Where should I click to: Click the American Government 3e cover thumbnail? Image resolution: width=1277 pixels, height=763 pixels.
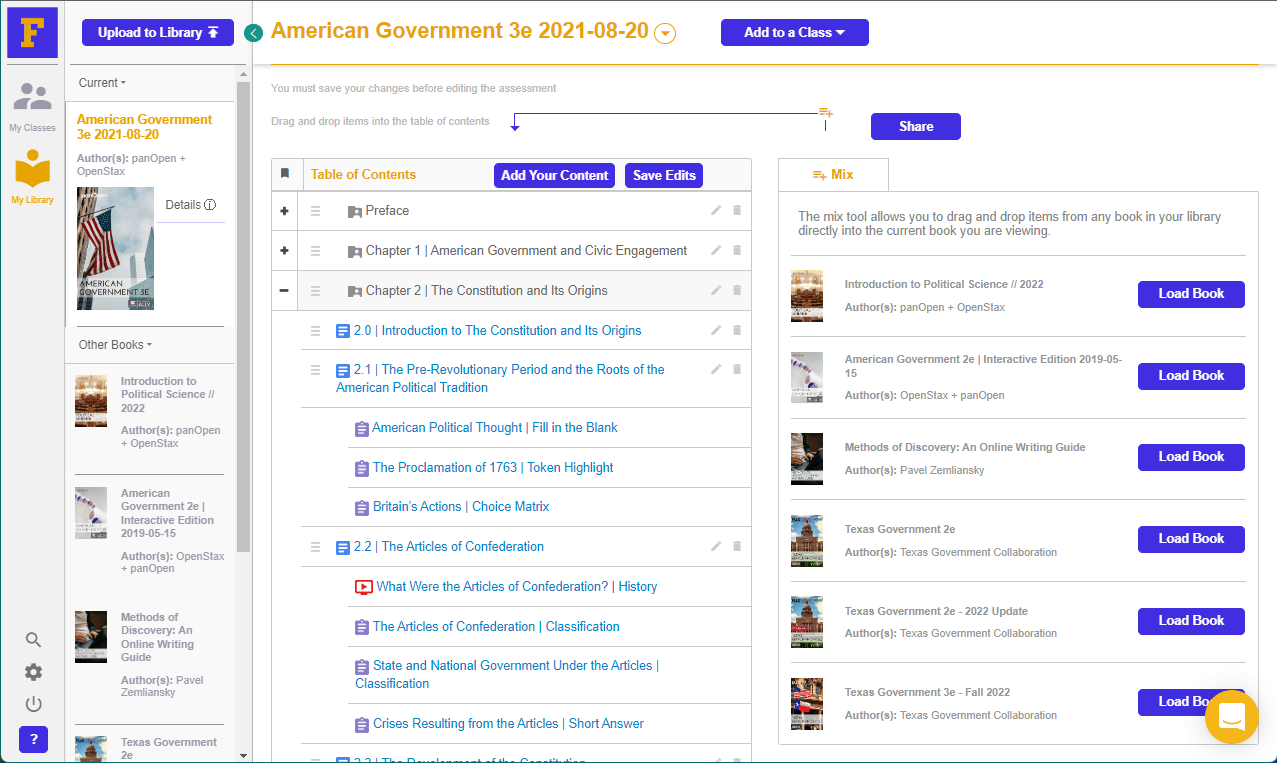click(115, 248)
